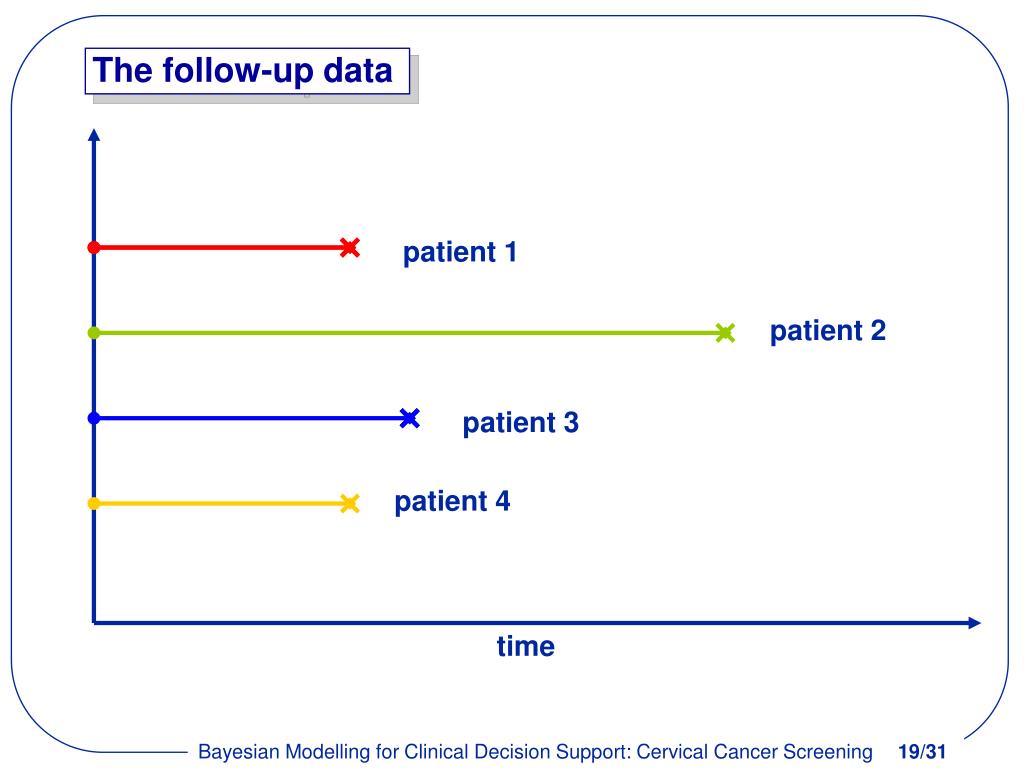The image size is (1024, 768).
Task: Select the yellow start dot of patient 4
Action: [94, 504]
